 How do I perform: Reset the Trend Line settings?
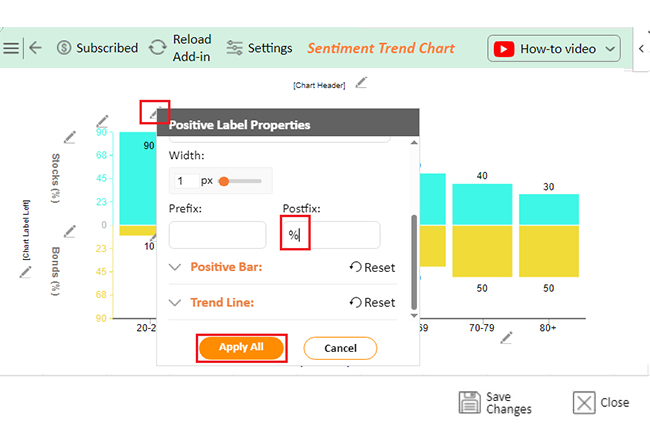coord(372,303)
